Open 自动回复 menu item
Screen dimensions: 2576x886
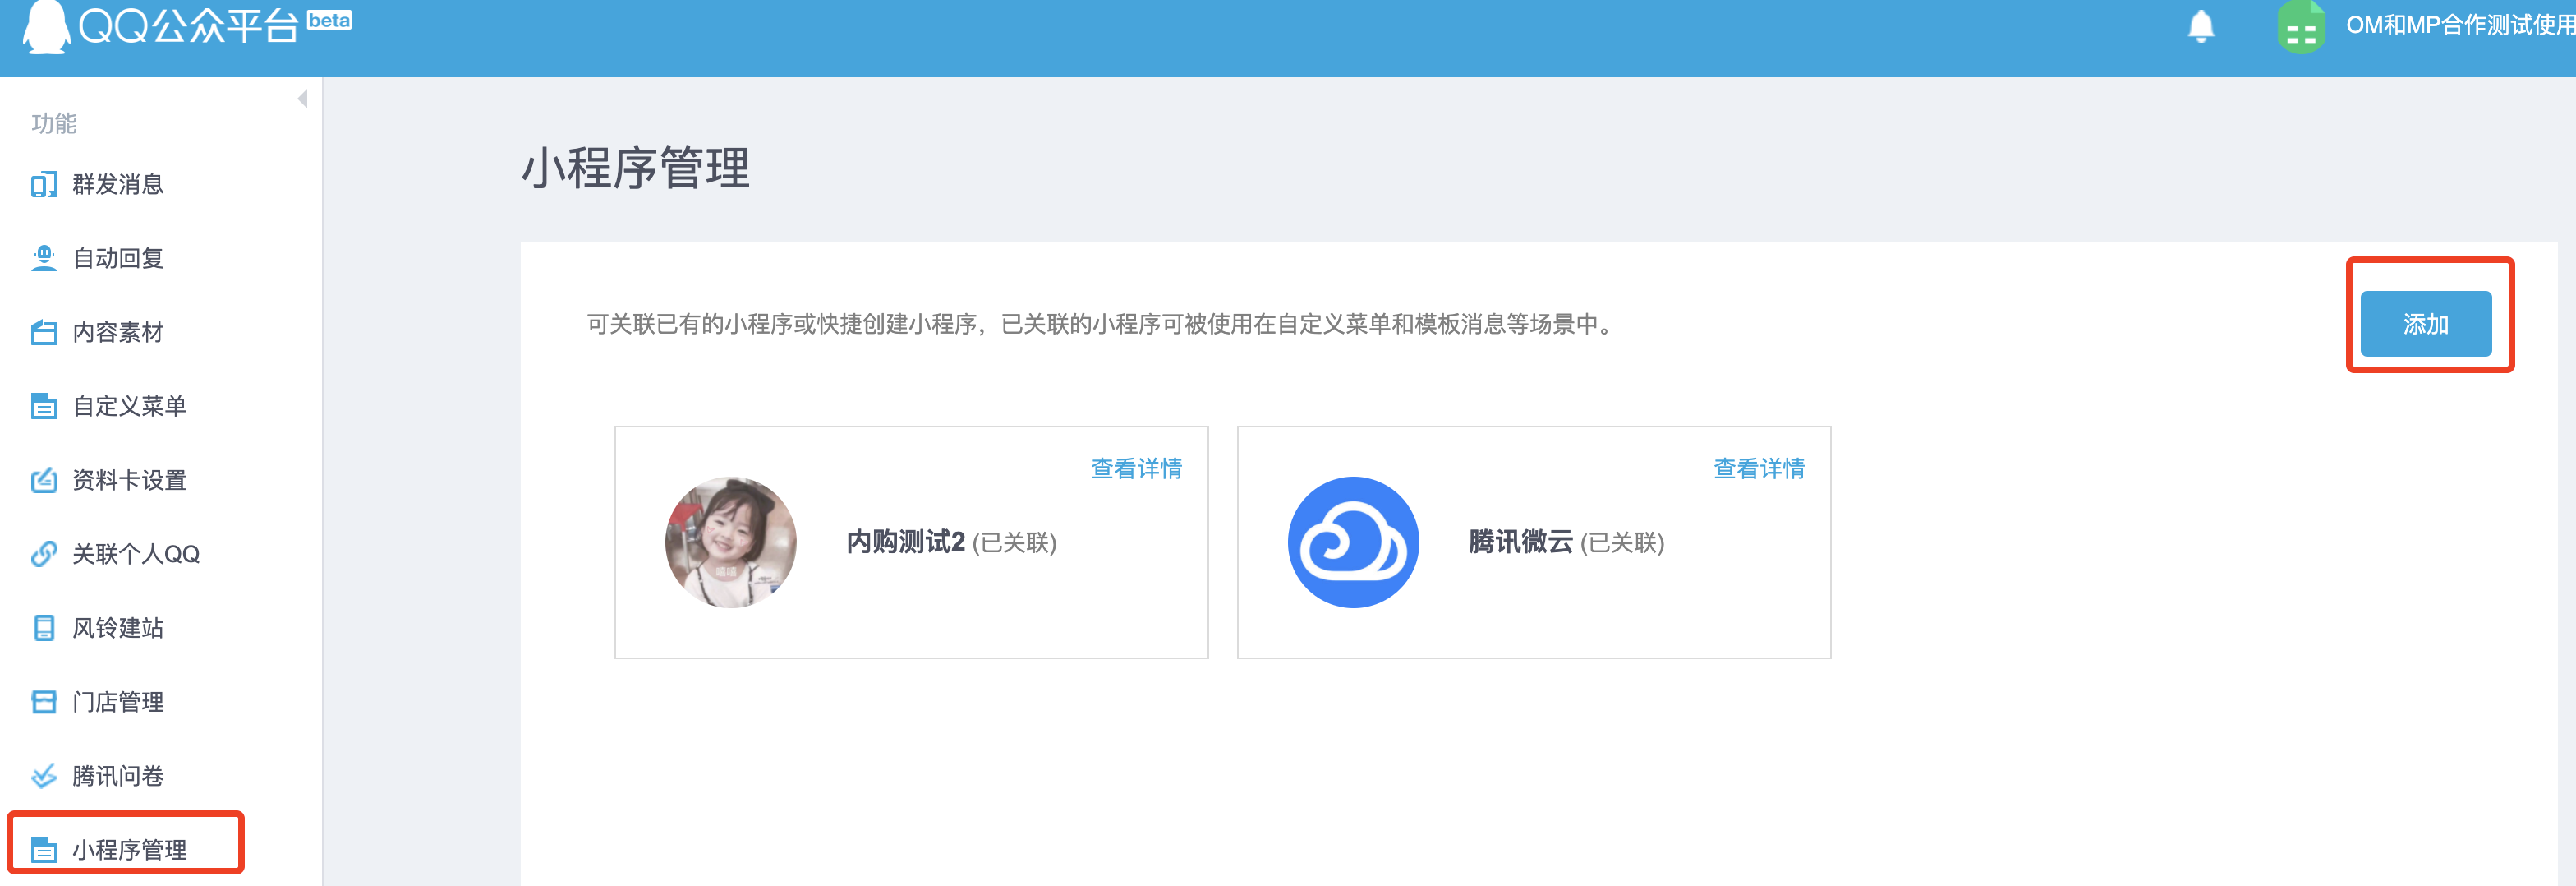[x=118, y=258]
